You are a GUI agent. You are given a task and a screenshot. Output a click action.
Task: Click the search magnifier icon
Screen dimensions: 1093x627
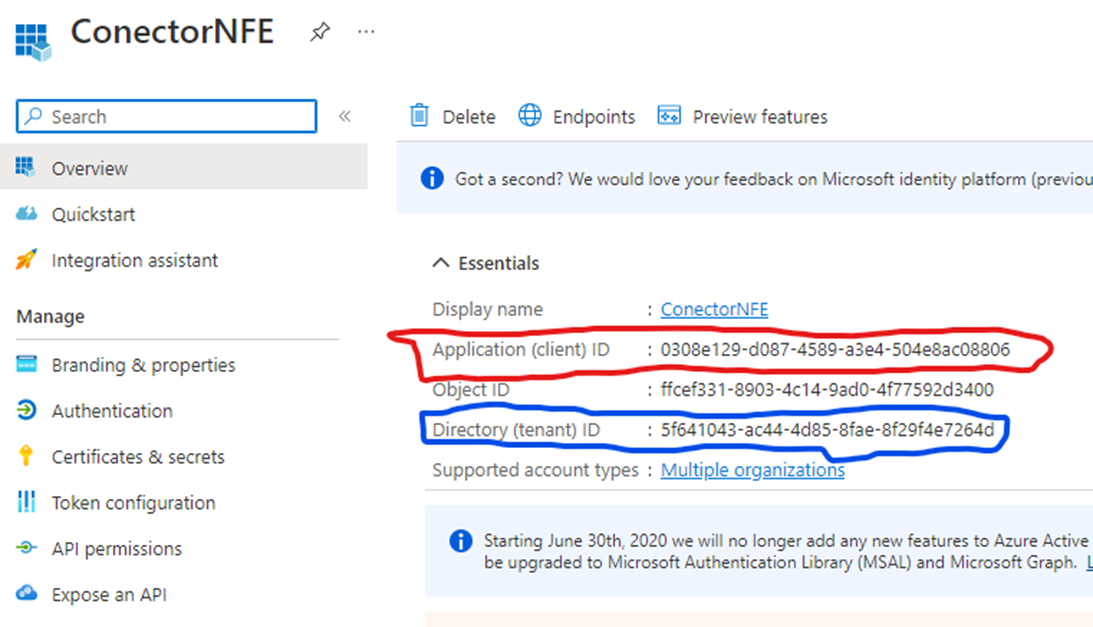(x=33, y=116)
